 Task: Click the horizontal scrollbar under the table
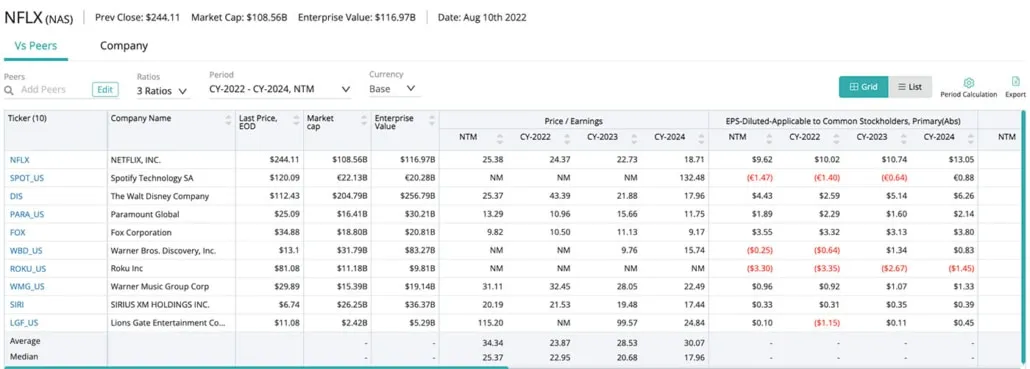click(x=255, y=367)
